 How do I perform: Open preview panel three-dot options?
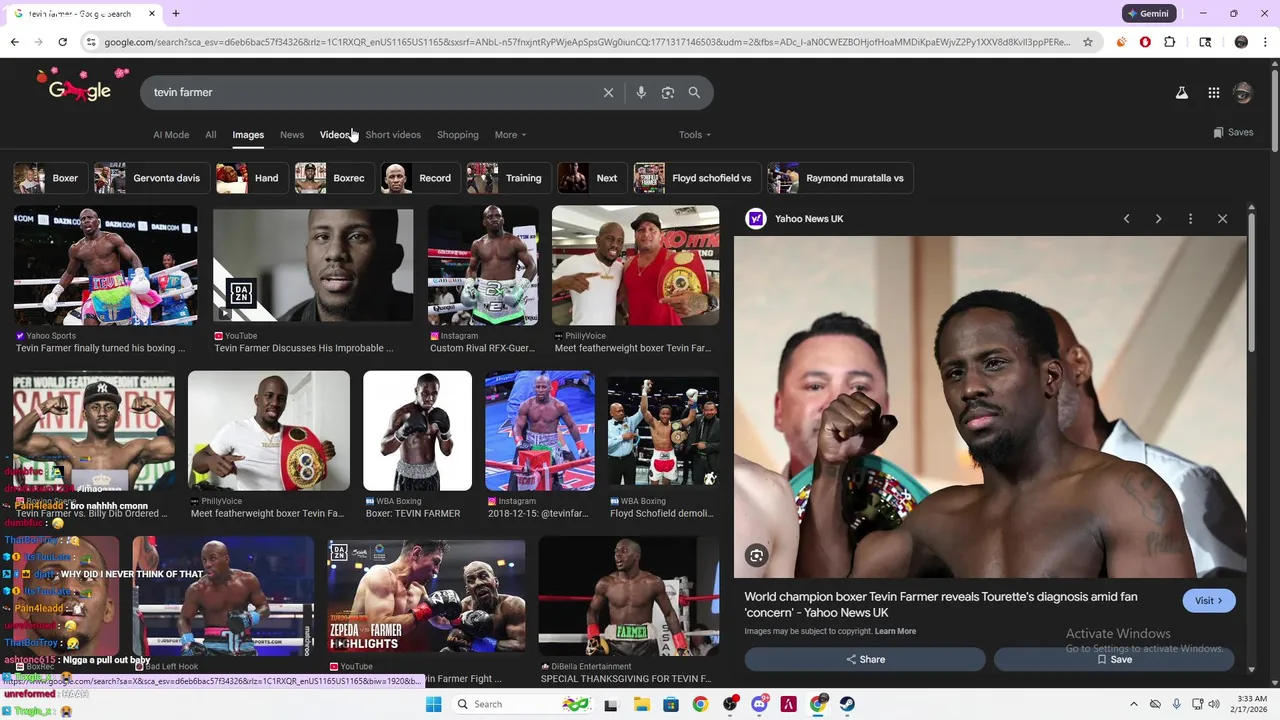coord(1190,219)
